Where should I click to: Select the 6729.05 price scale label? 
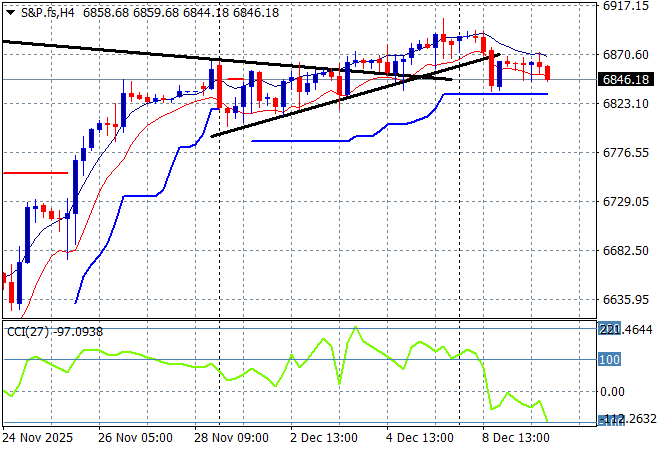(x=625, y=202)
